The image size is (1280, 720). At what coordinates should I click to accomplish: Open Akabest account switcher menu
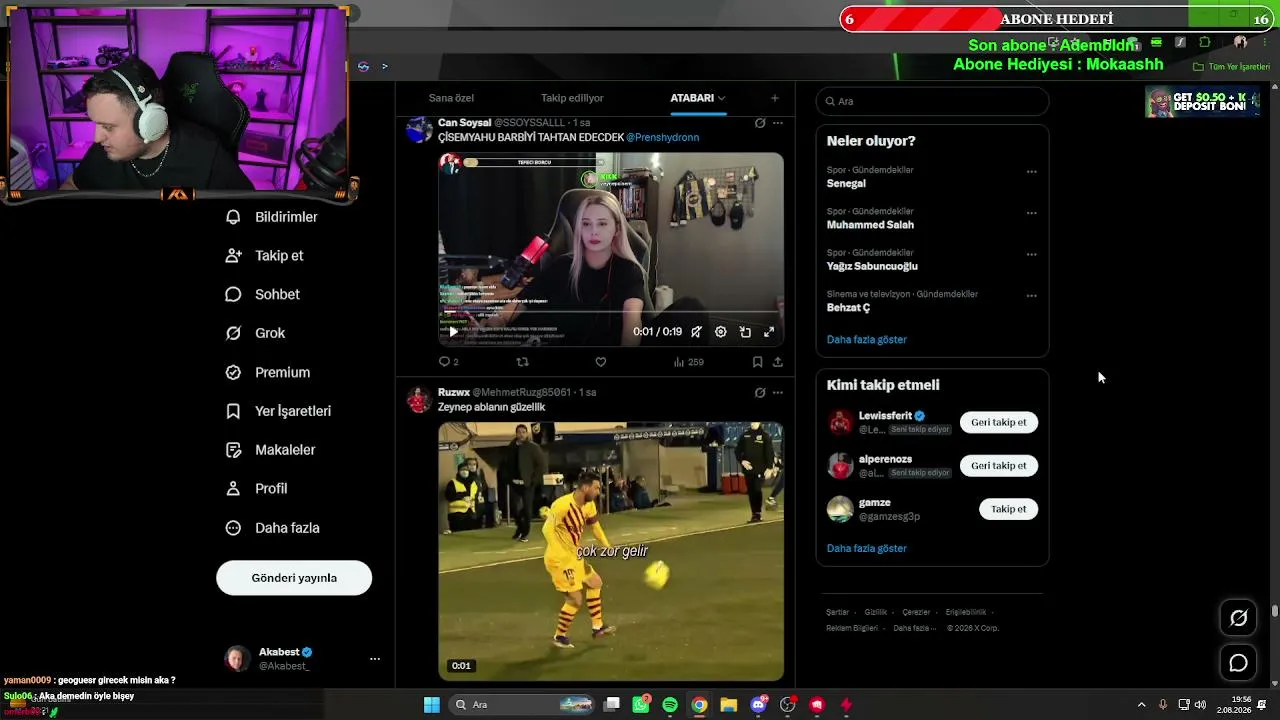point(375,659)
